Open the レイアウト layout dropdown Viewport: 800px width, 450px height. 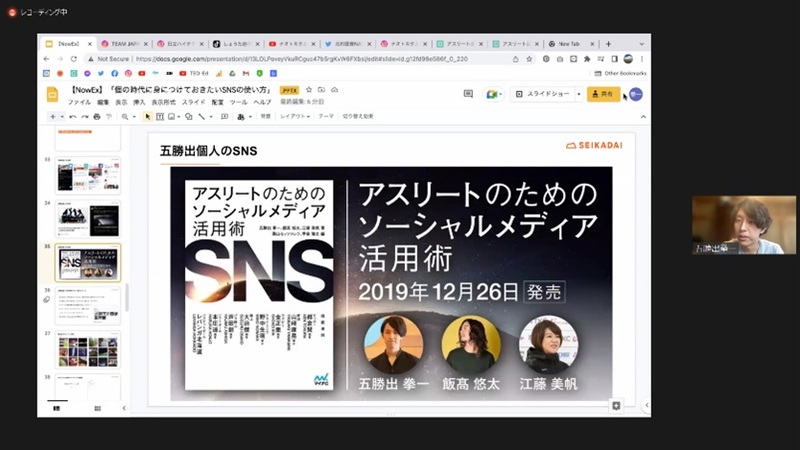pos(295,116)
